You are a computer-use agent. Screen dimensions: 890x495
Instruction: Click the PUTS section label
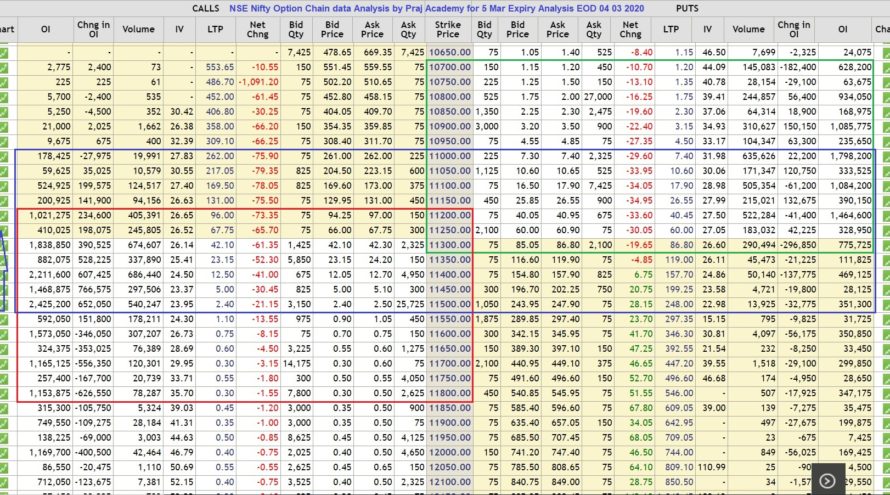point(687,9)
